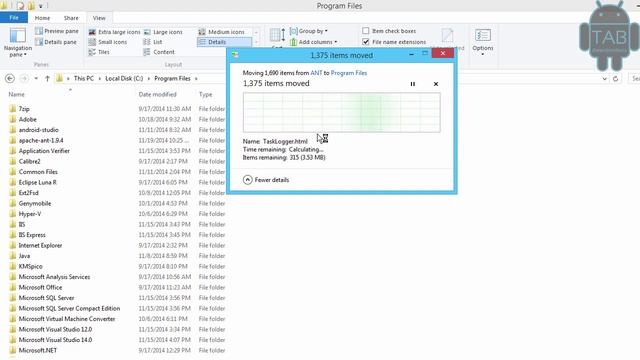Open the View ribbon tab

[x=99, y=18]
